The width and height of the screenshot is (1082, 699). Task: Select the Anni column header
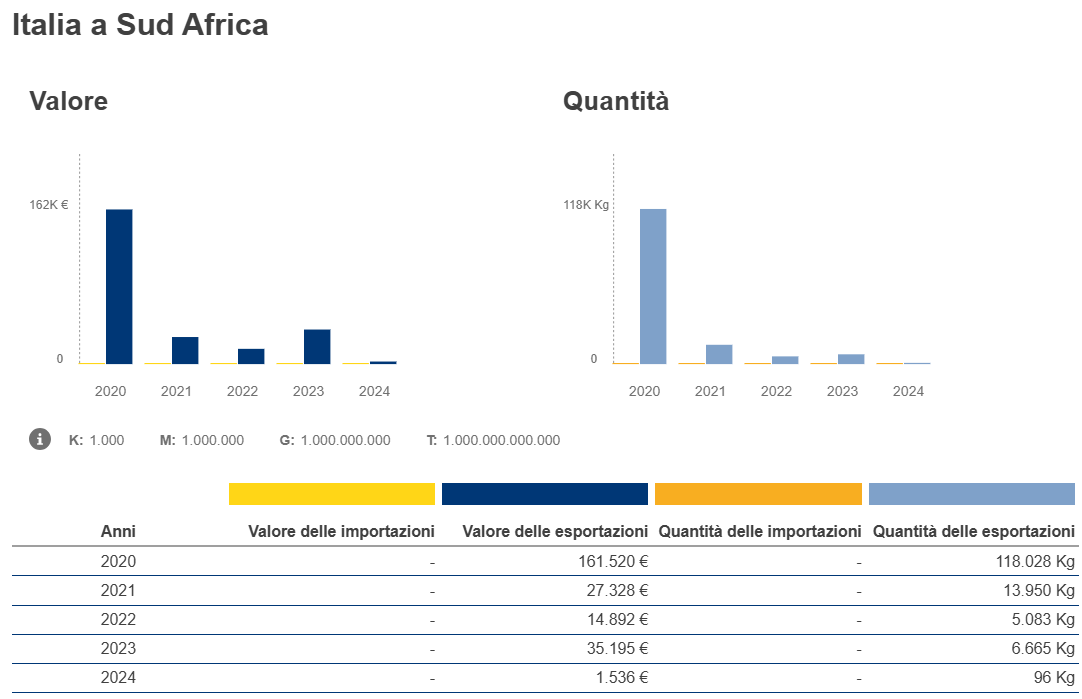(118, 531)
